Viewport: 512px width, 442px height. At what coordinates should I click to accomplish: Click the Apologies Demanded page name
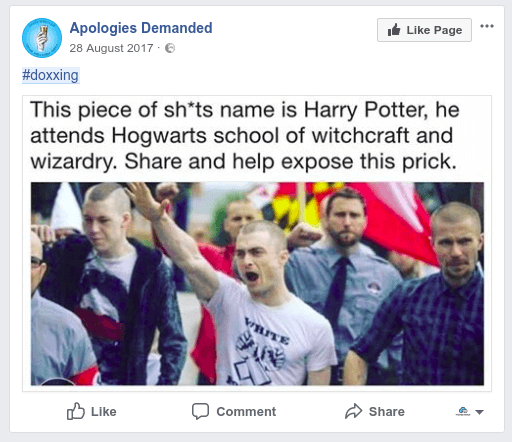point(141,28)
